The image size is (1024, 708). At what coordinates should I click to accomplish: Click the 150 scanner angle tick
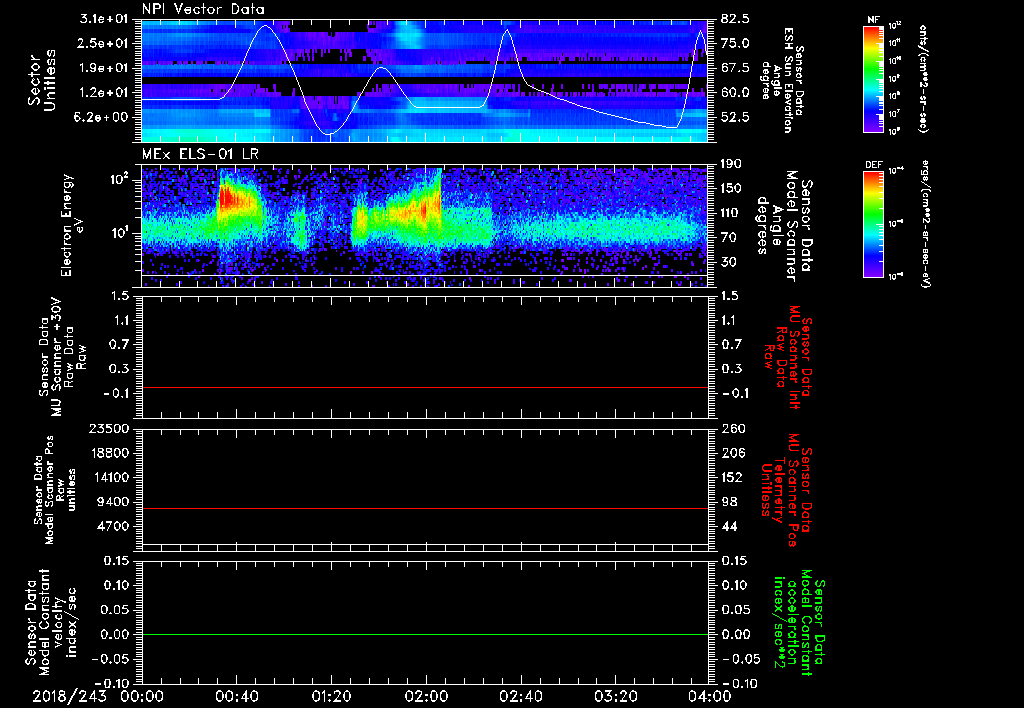[x=731, y=189]
